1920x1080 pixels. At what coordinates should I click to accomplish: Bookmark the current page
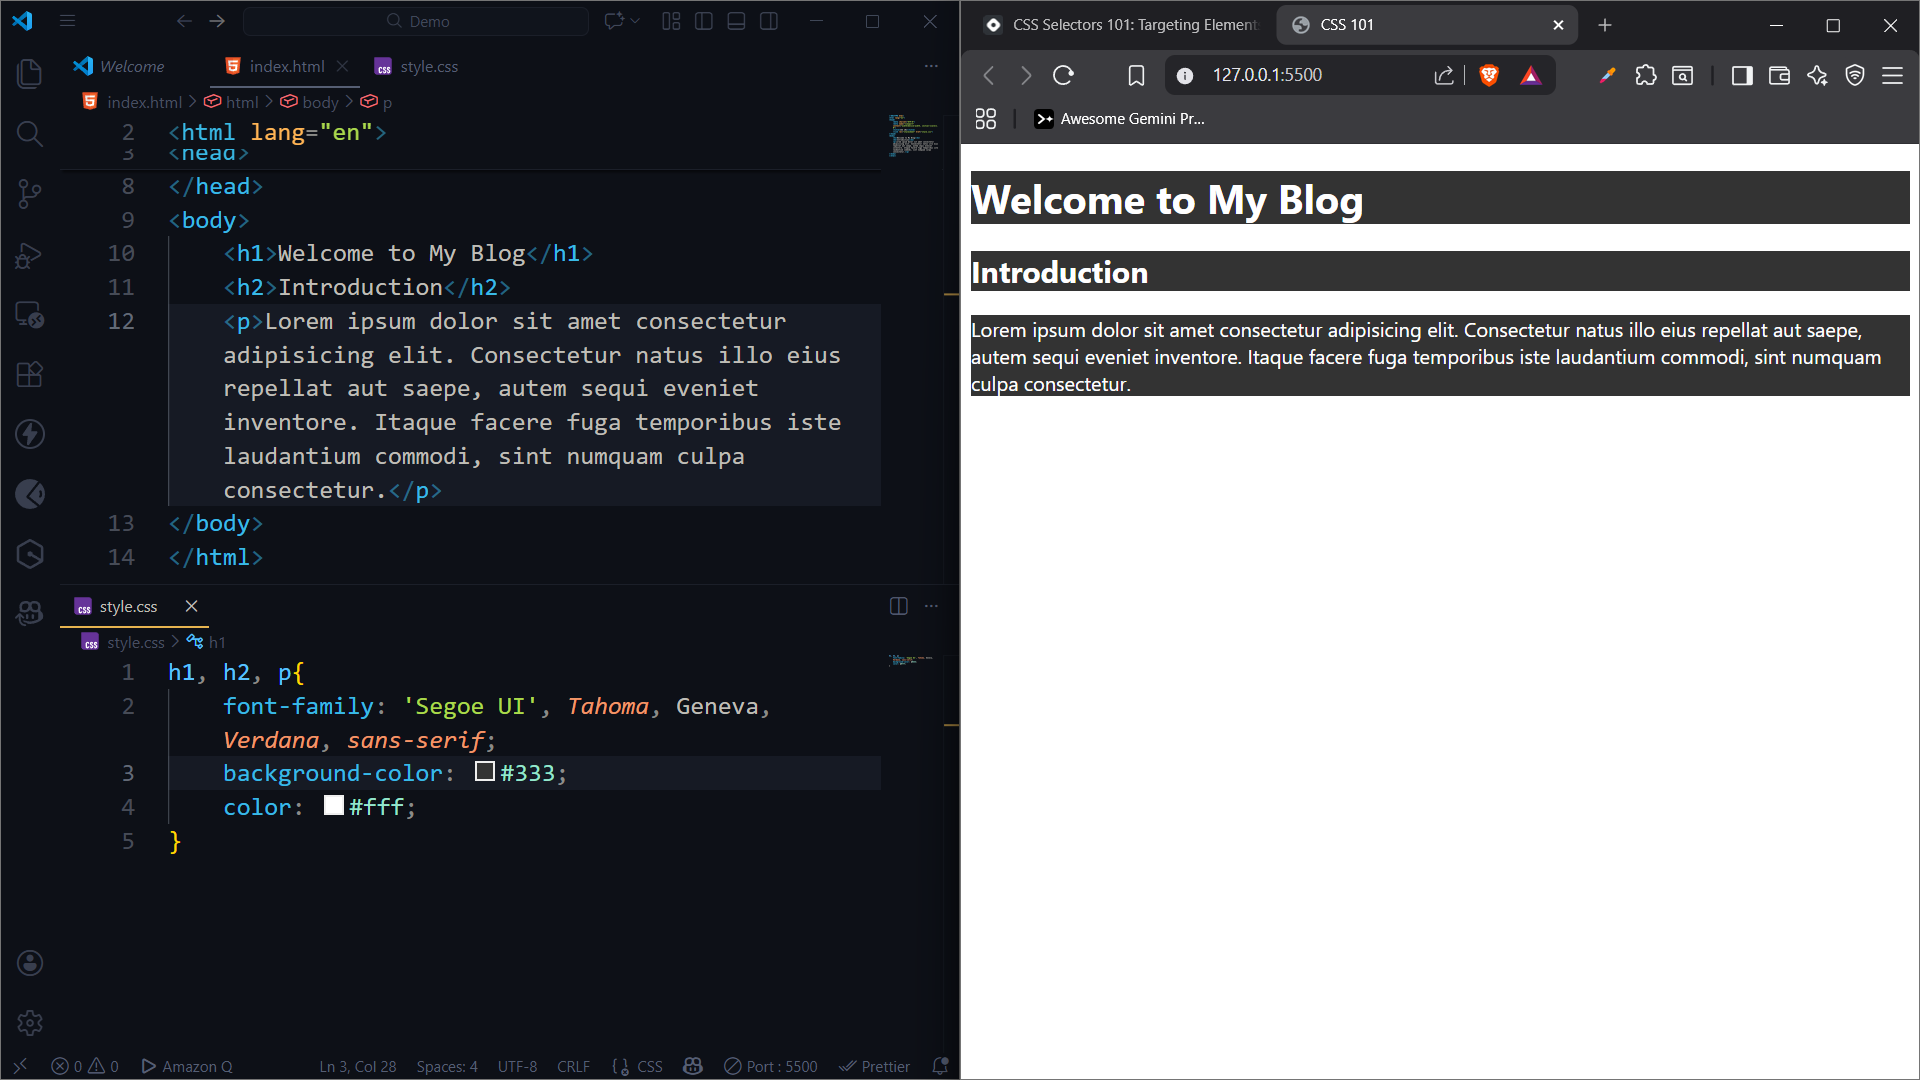[x=1136, y=75]
